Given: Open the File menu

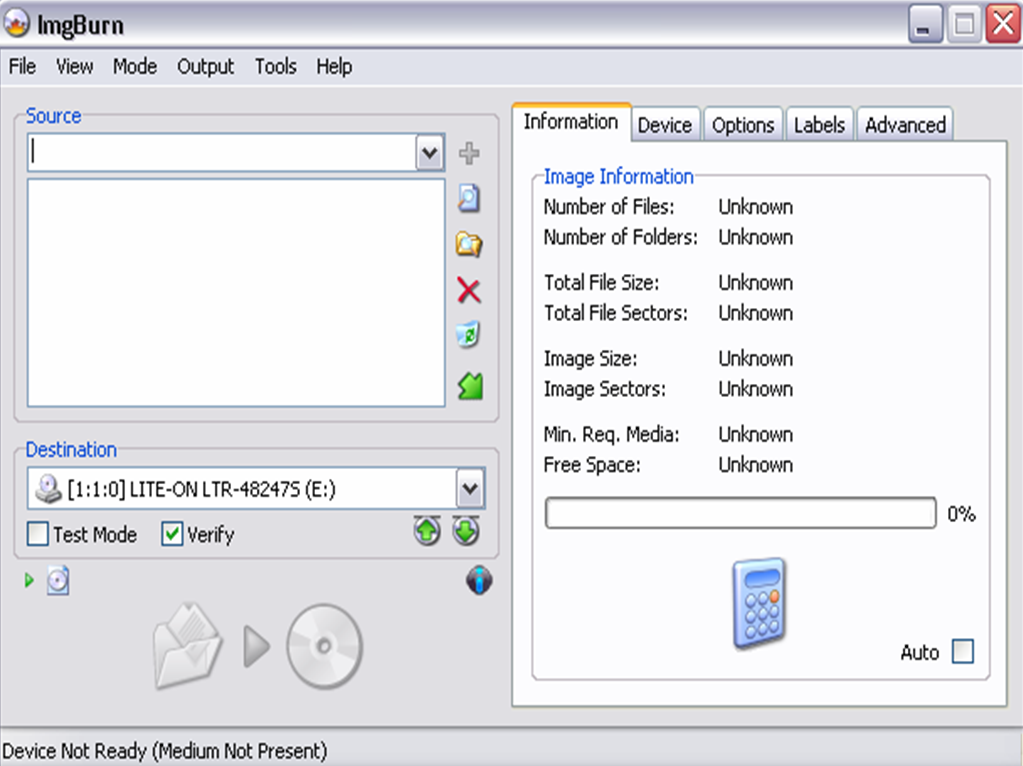Looking at the screenshot, I should [x=22, y=67].
